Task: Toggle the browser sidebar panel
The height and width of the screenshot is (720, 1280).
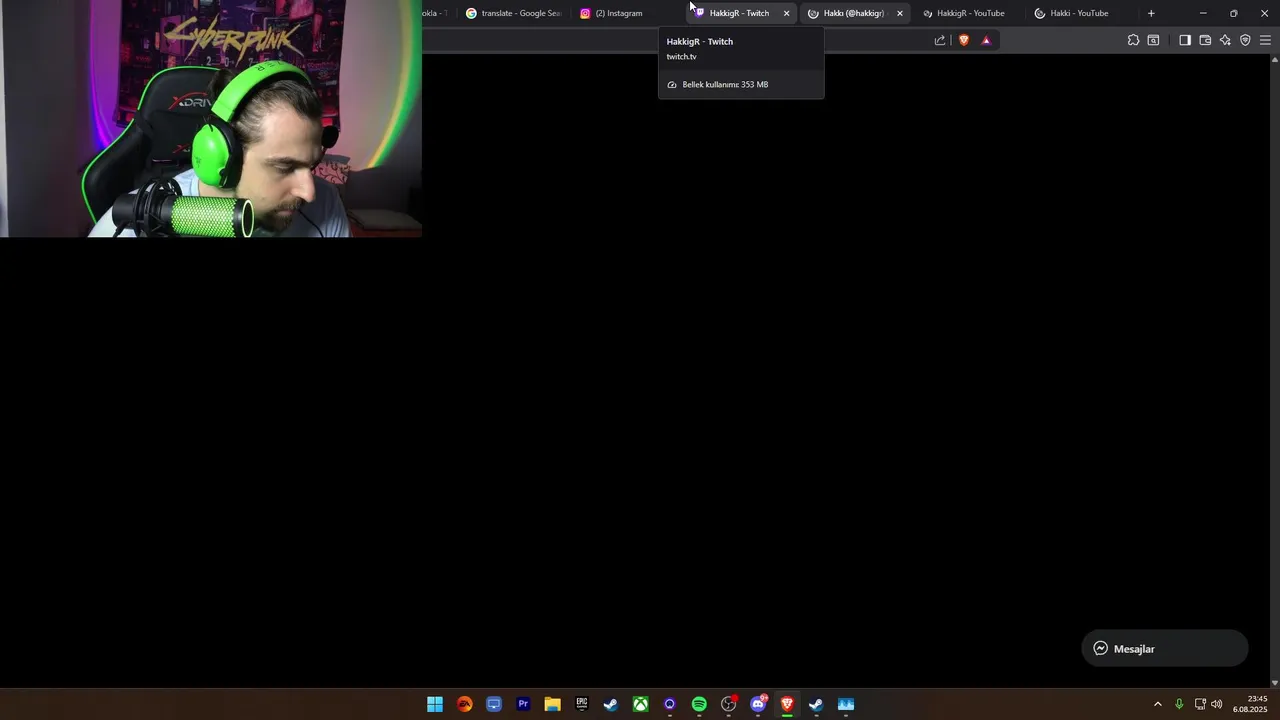Action: tap(1185, 40)
